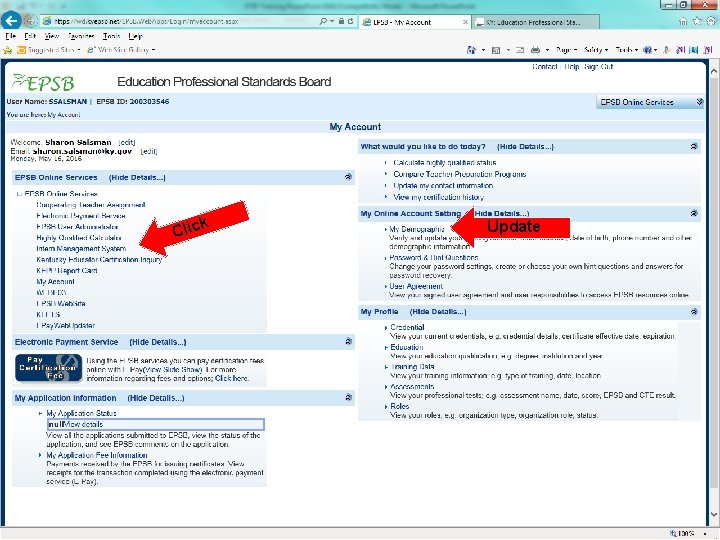Screen dimensions: 720x540
Task: Collapse the EPSB Online Services tree node
Action: tap(19, 194)
